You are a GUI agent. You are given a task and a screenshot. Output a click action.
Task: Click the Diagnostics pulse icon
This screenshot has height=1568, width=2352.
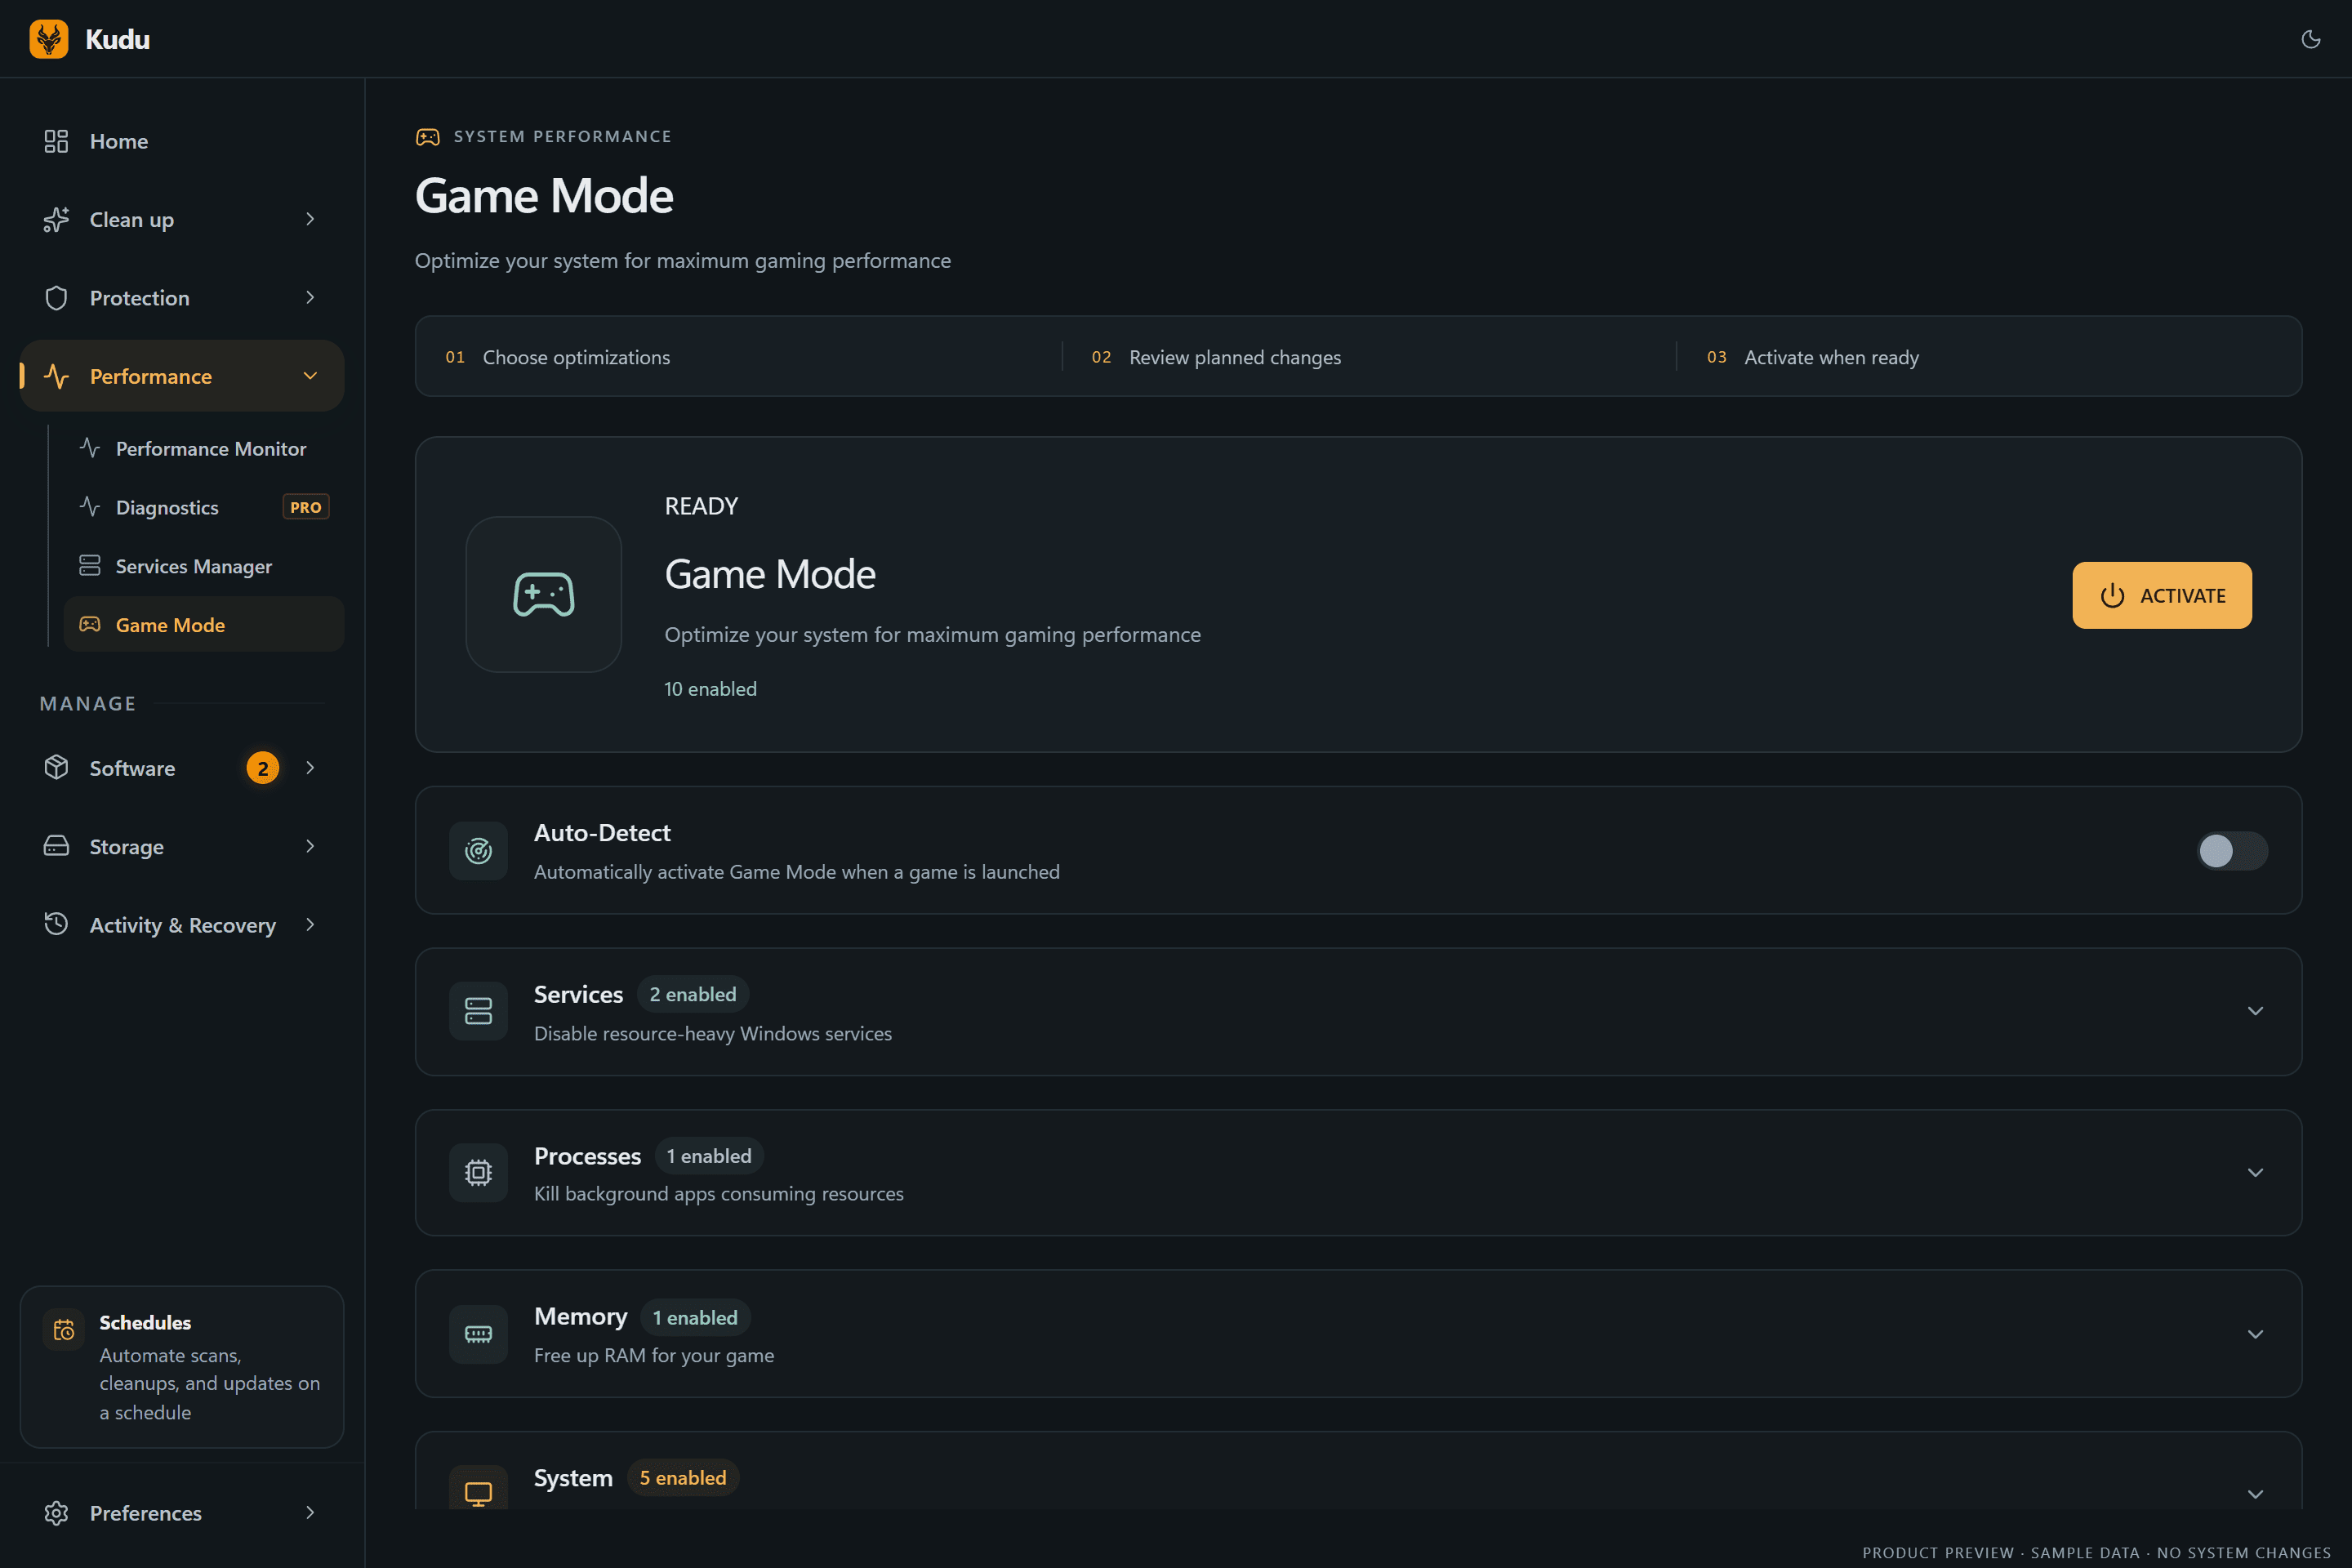tap(90, 507)
